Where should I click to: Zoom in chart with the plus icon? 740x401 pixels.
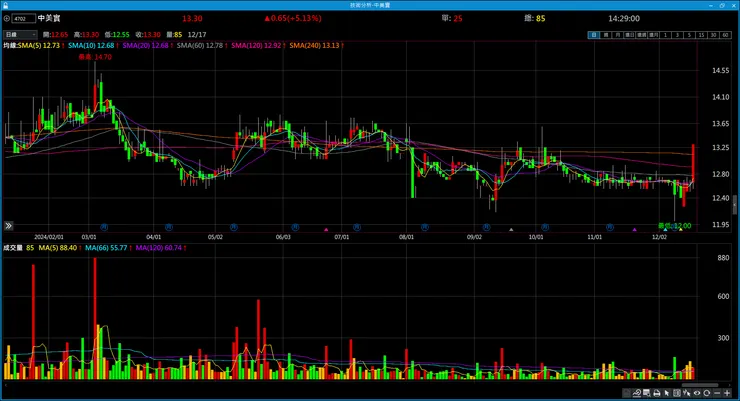pos(727,393)
